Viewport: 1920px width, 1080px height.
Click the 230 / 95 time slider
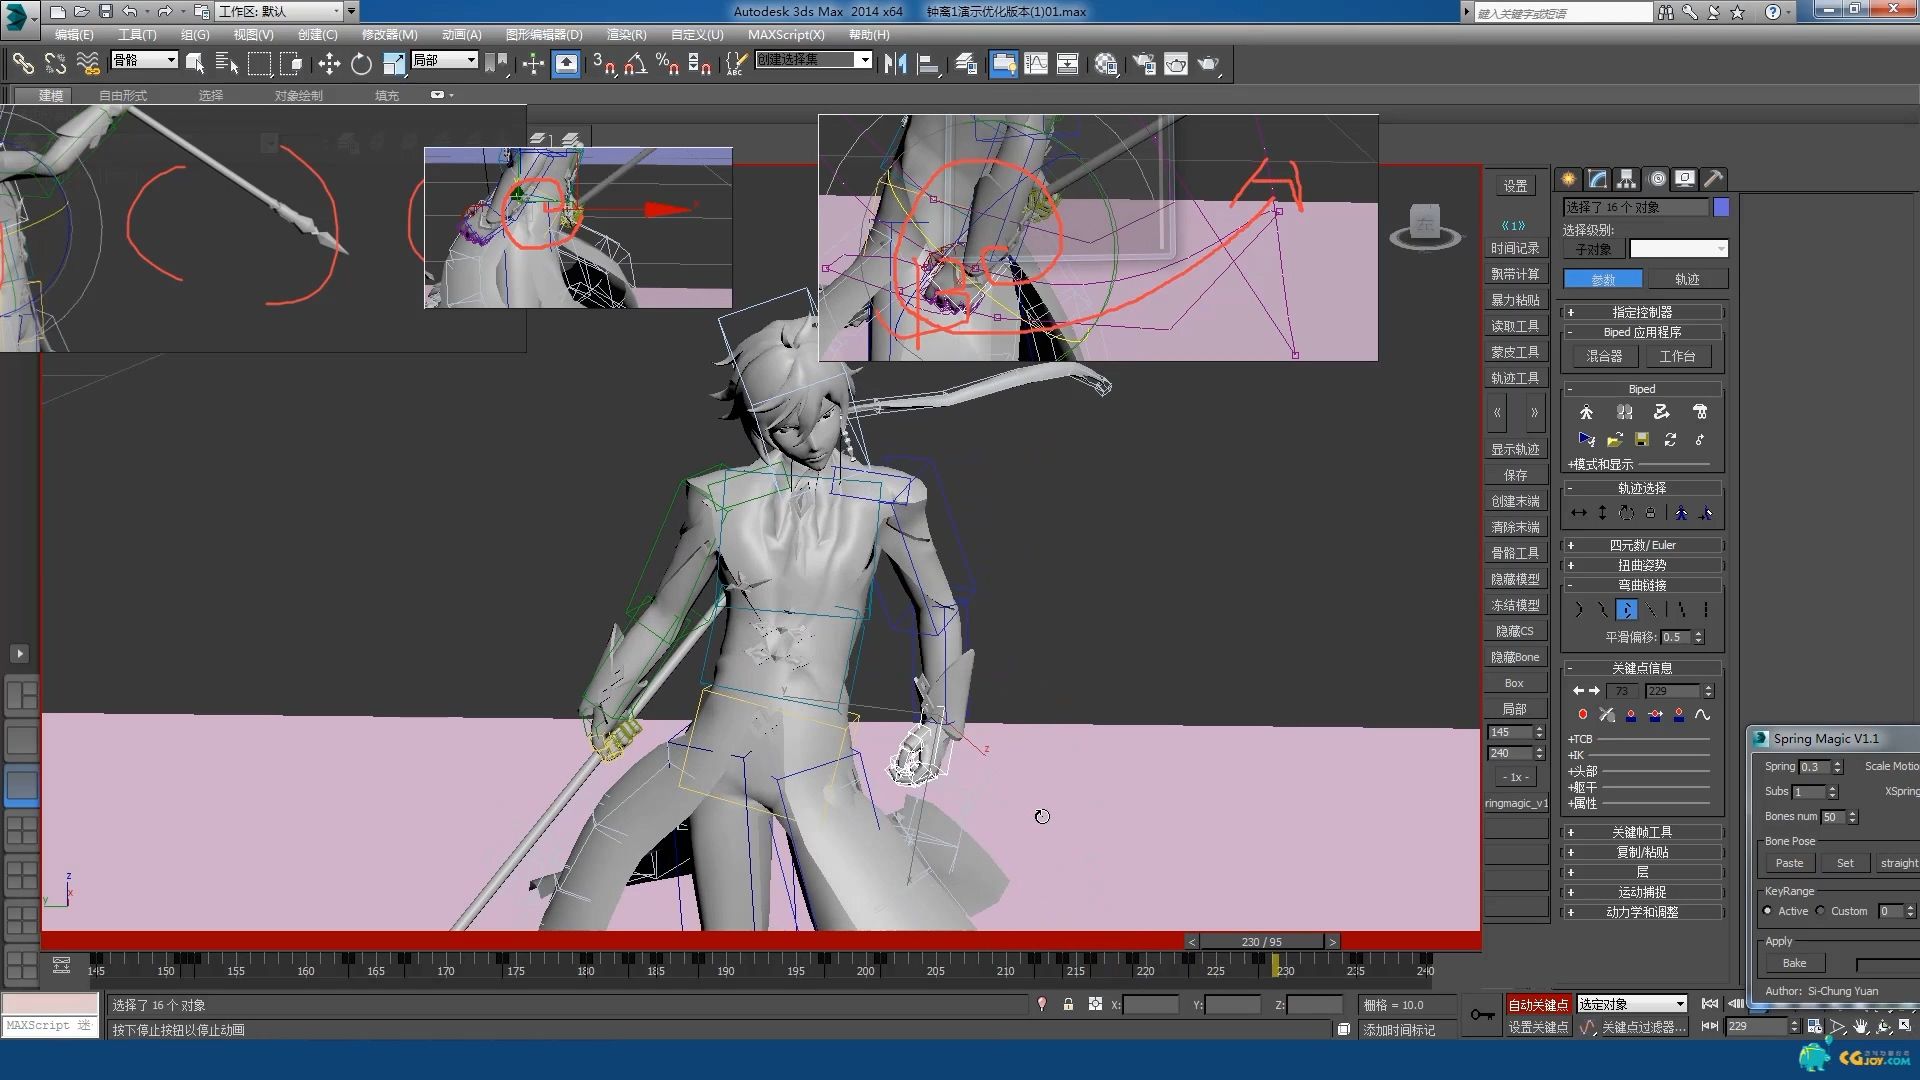click(1262, 941)
